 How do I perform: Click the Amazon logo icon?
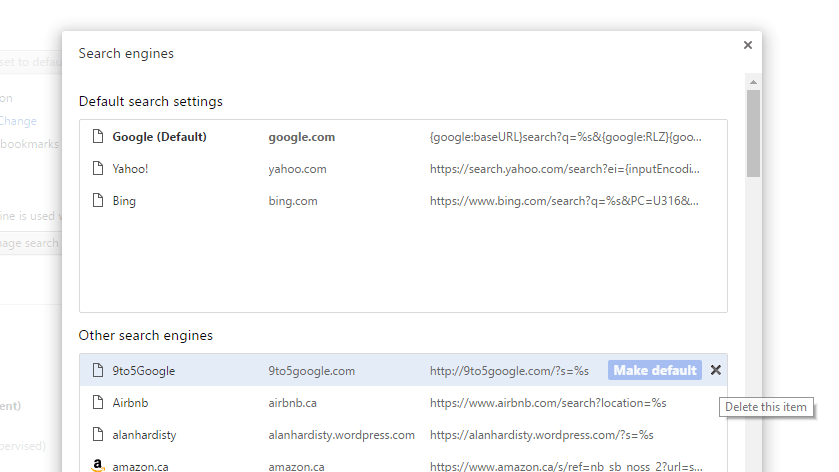(x=98, y=466)
